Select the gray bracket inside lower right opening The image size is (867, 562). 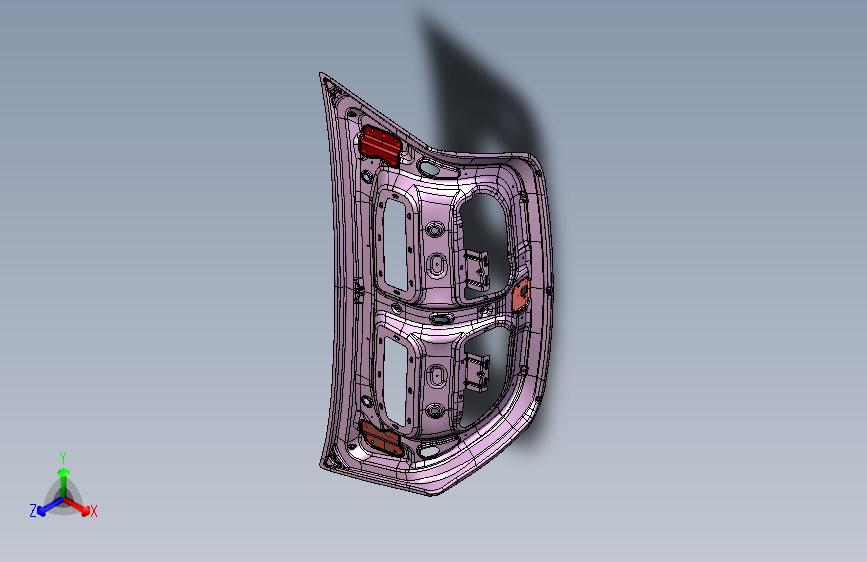click(477, 373)
